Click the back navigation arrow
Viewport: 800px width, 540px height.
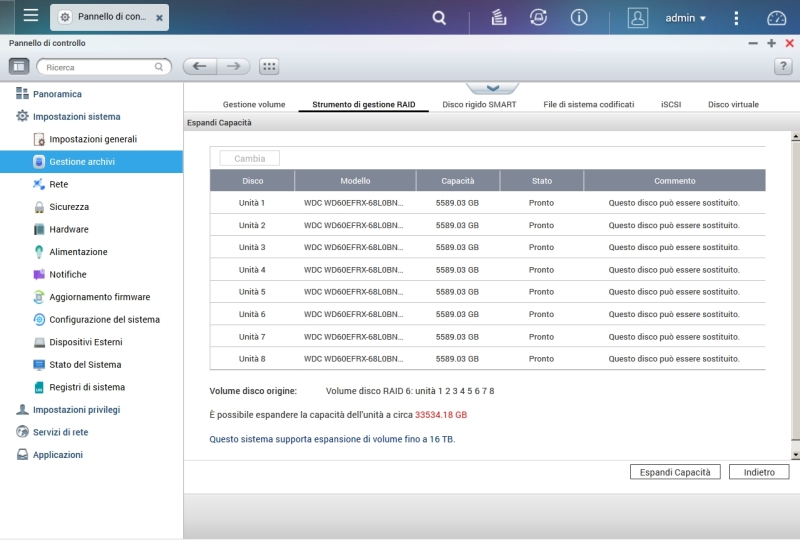click(x=199, y=66)
